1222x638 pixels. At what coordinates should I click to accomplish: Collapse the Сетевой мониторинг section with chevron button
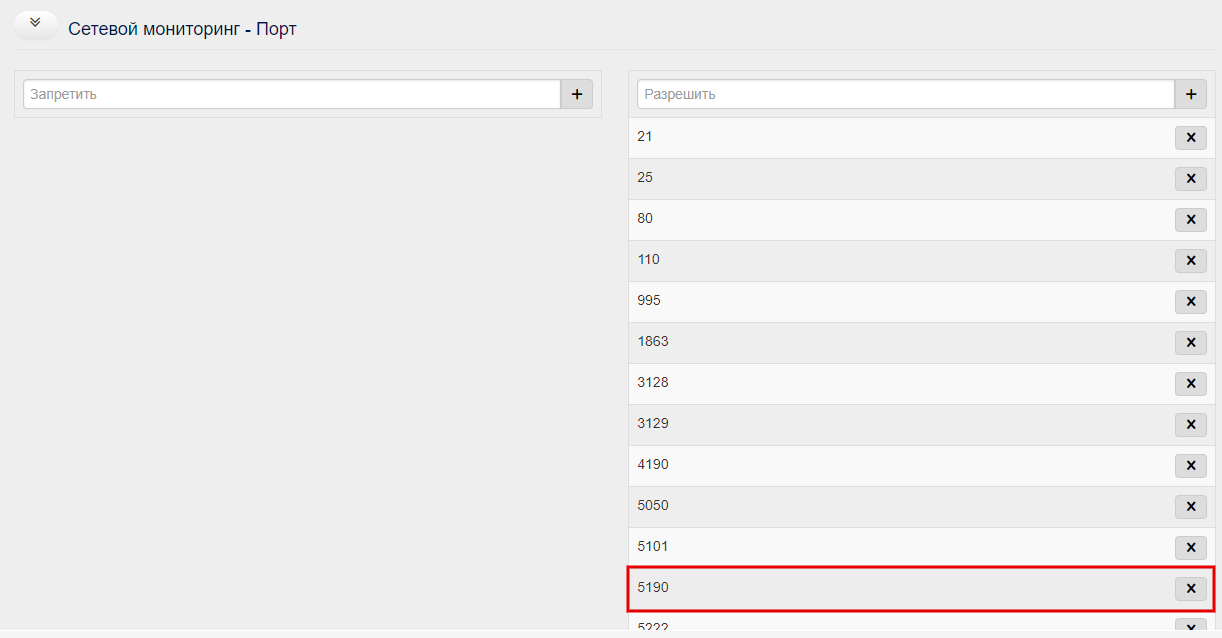tap(36, 23)
